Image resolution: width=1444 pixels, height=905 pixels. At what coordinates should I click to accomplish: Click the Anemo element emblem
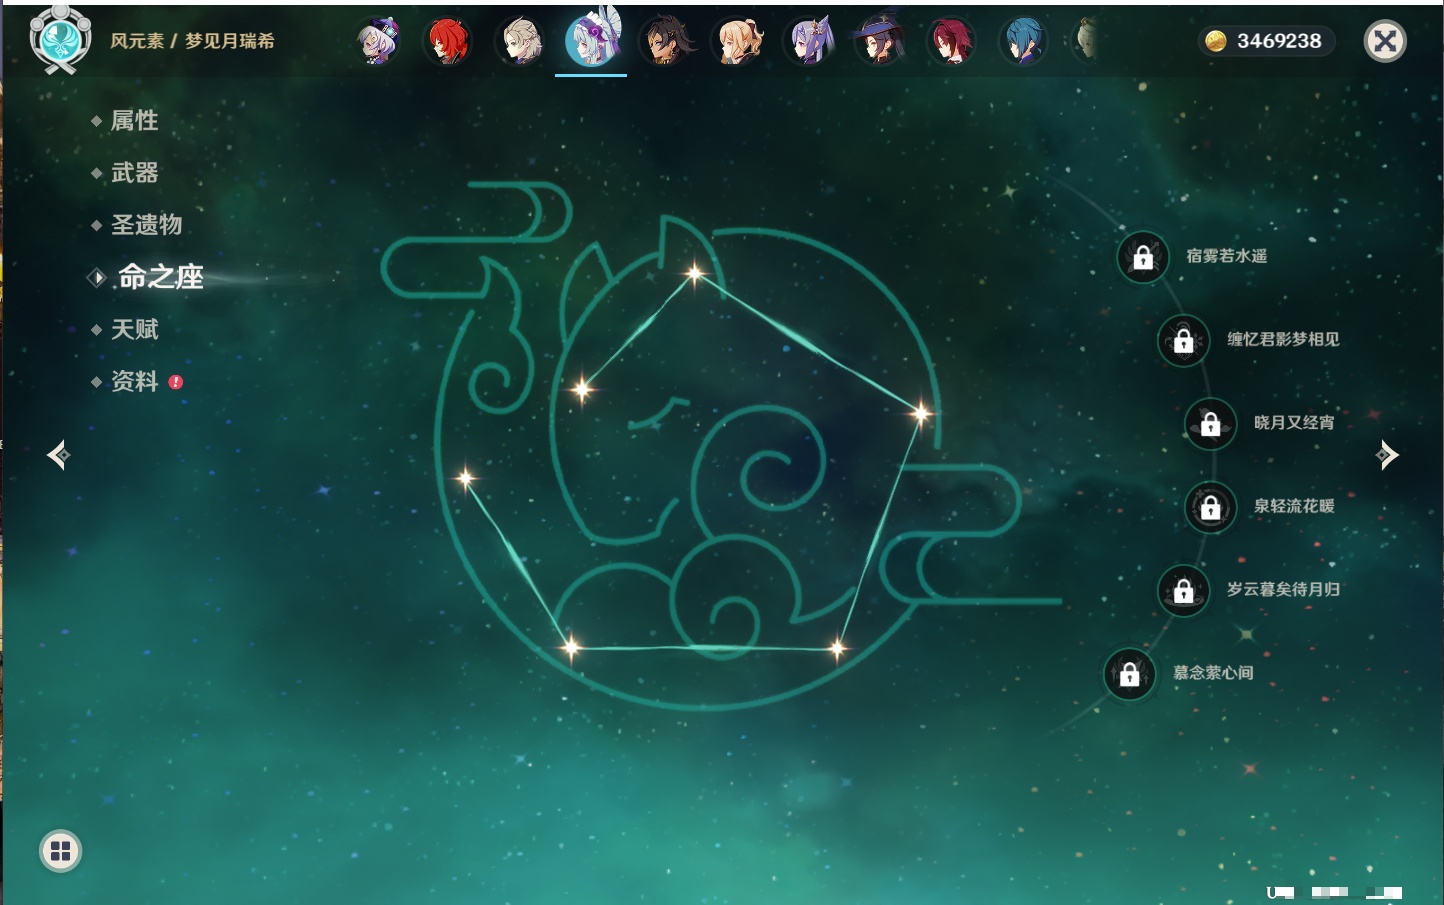pyautogui.click(x=60, y=40)
